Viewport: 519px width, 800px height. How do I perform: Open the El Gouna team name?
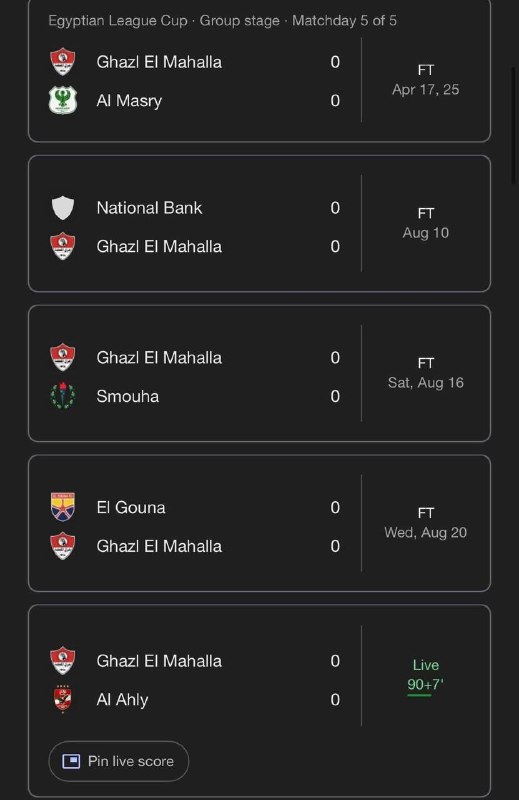pos(131,508)
